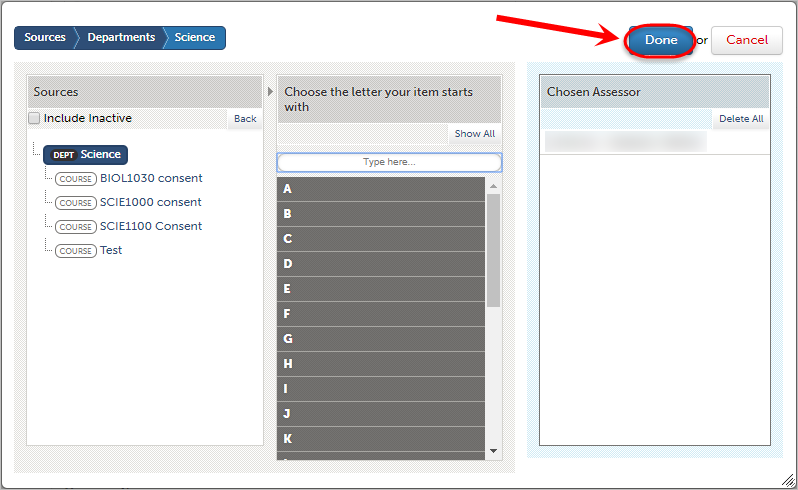The width and height of the screenshot is (798, 490).
Task: Click Delete All in Chosen Assessor
Action: 740,119
